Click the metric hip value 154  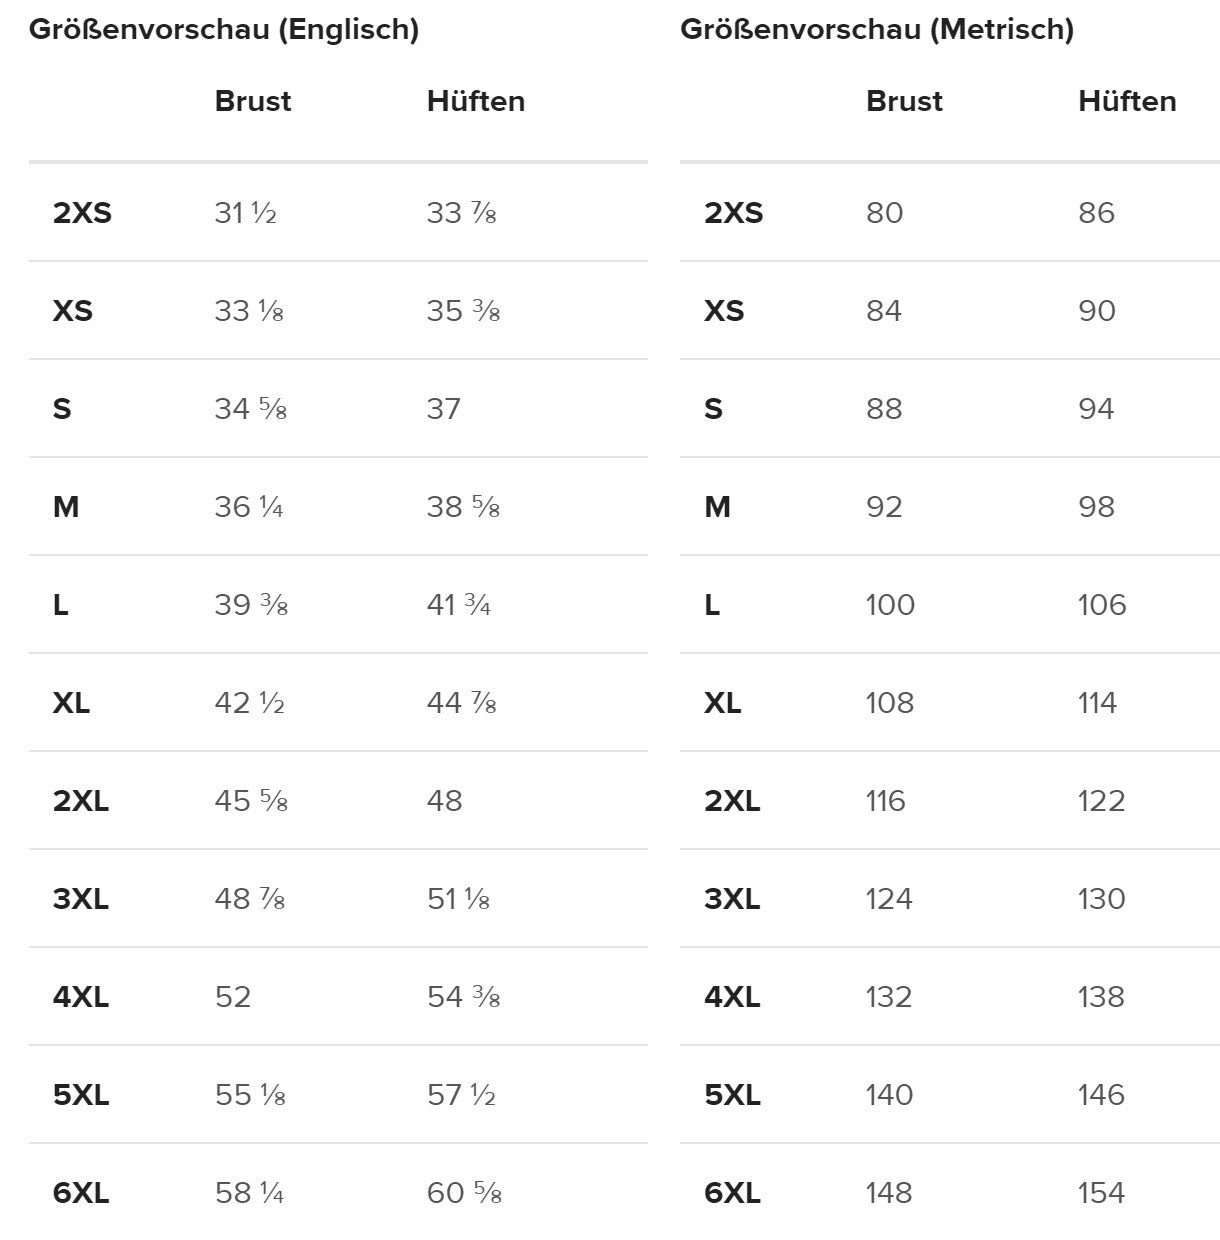(1101, 1193)
